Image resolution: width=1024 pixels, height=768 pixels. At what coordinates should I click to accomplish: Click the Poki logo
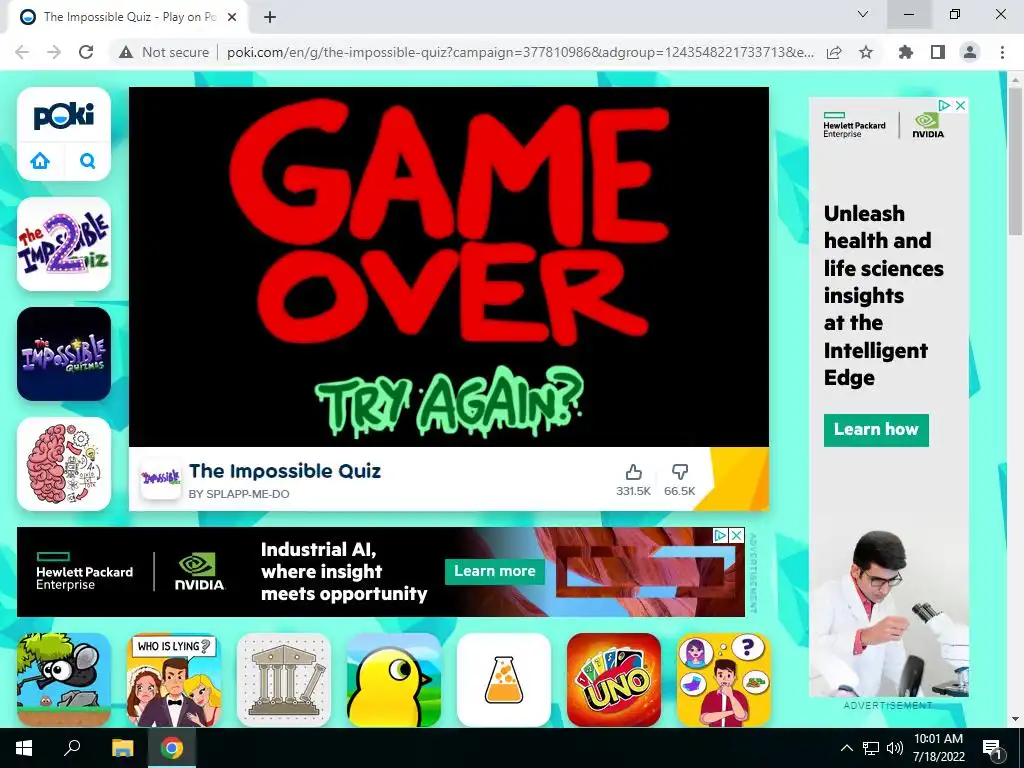click(63, 117)
